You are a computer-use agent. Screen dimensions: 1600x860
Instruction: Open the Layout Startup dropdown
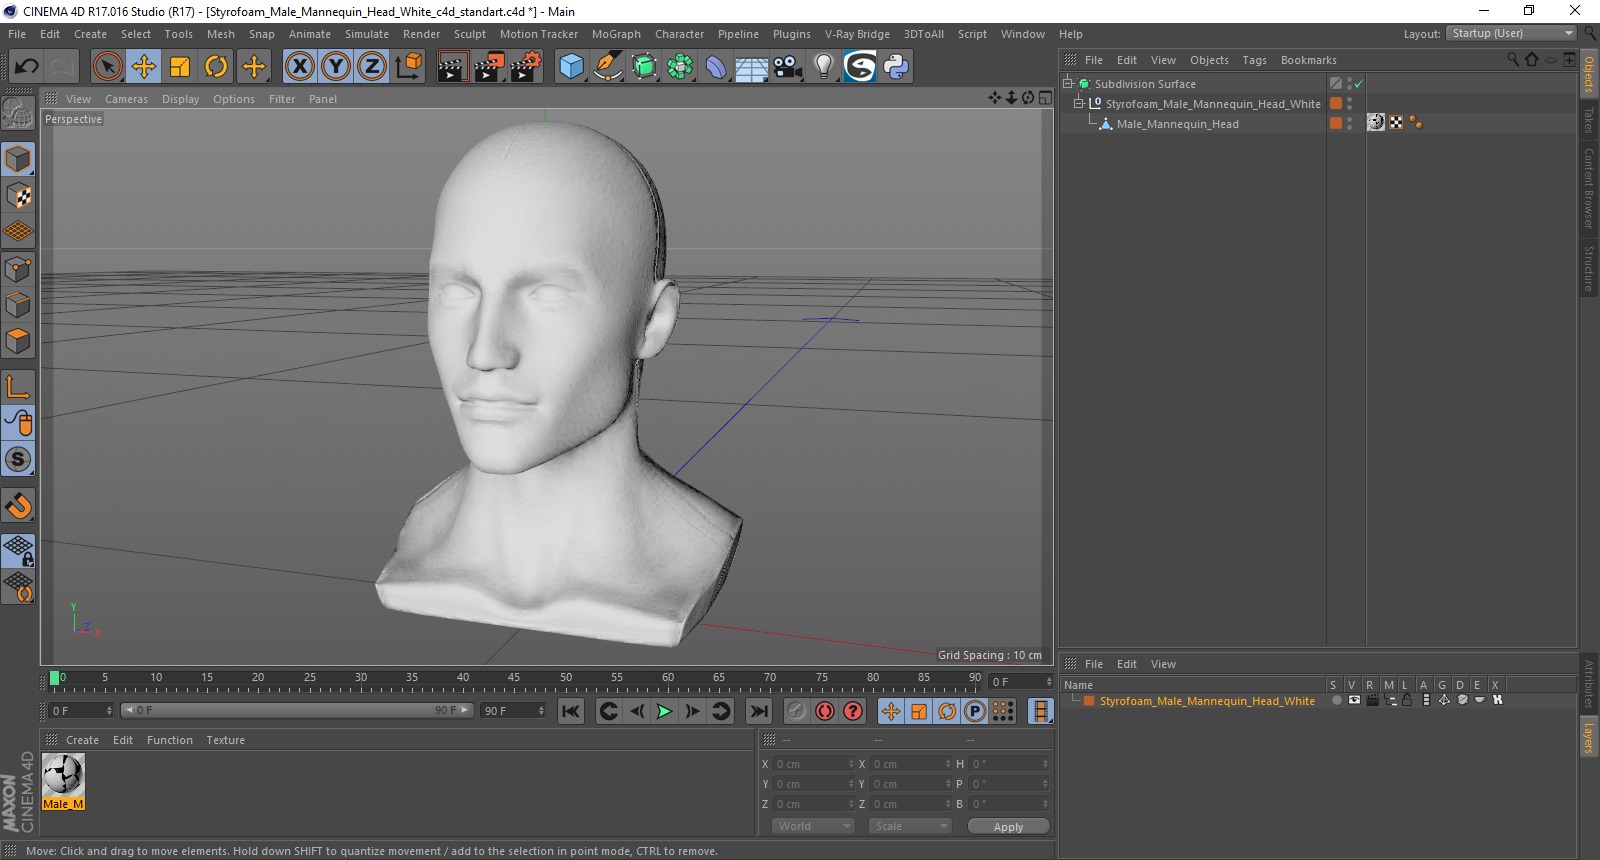[x=1511, y=33]
